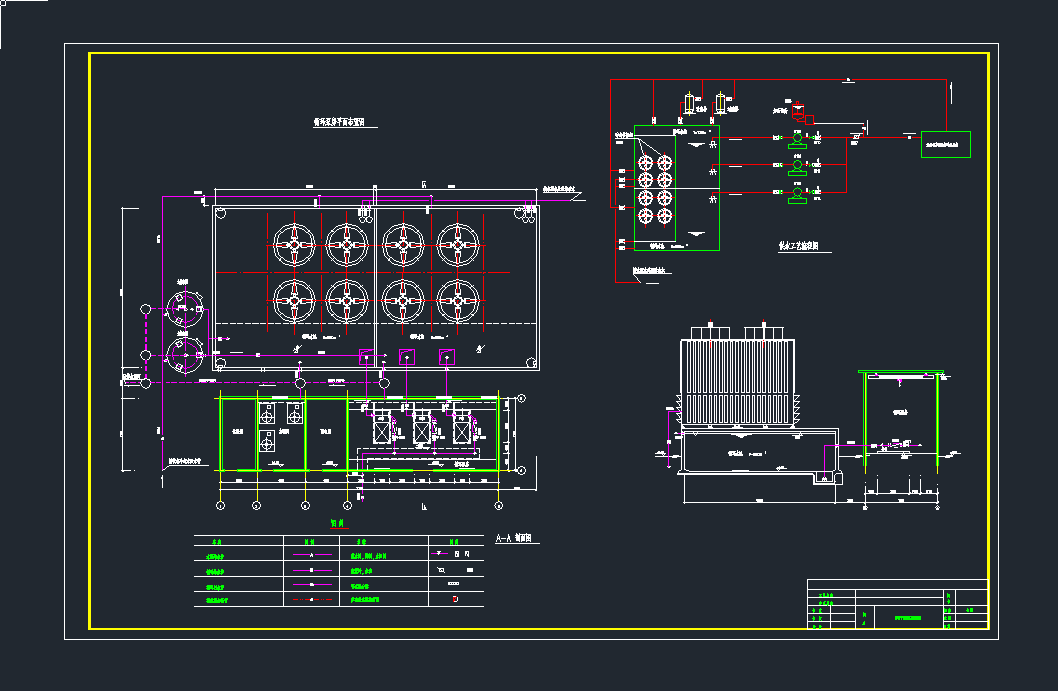Screen dimensions: 1058x691
Task: Select the bottom-right cooling tower fan in plan view
Action: (x=457, y=299)
